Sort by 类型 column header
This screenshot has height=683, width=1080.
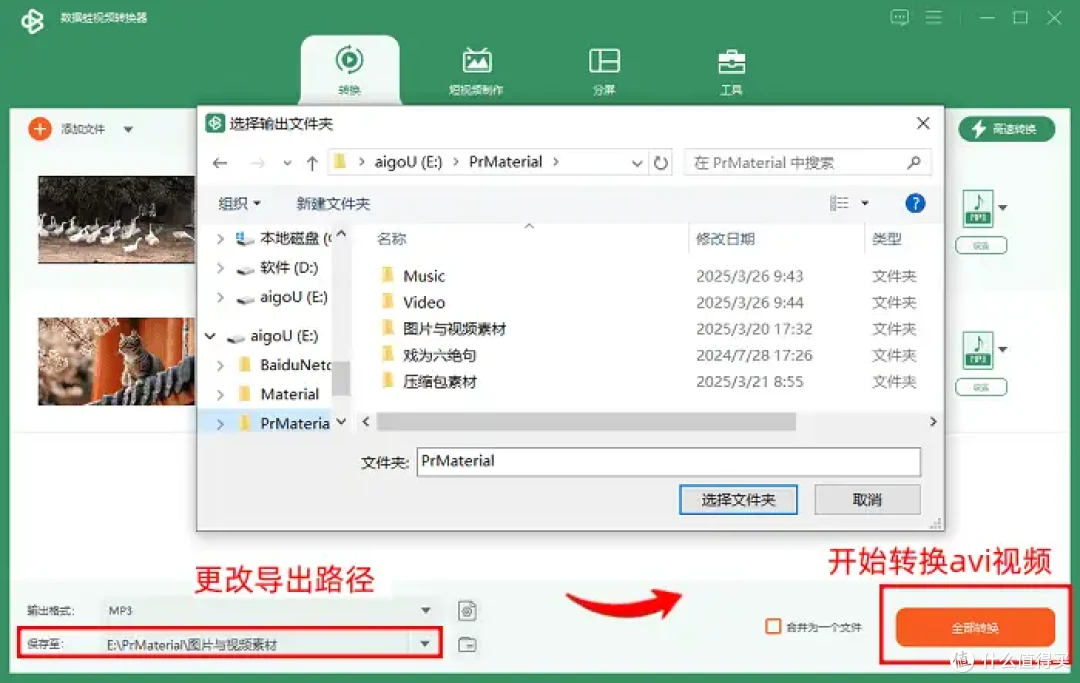pyautogui.click(x=886, y=239)
